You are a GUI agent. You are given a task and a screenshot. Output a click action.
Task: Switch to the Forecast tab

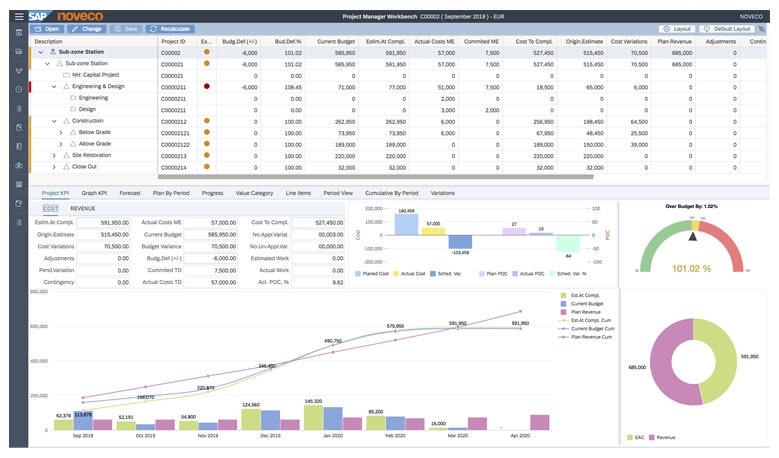[130, 193]
